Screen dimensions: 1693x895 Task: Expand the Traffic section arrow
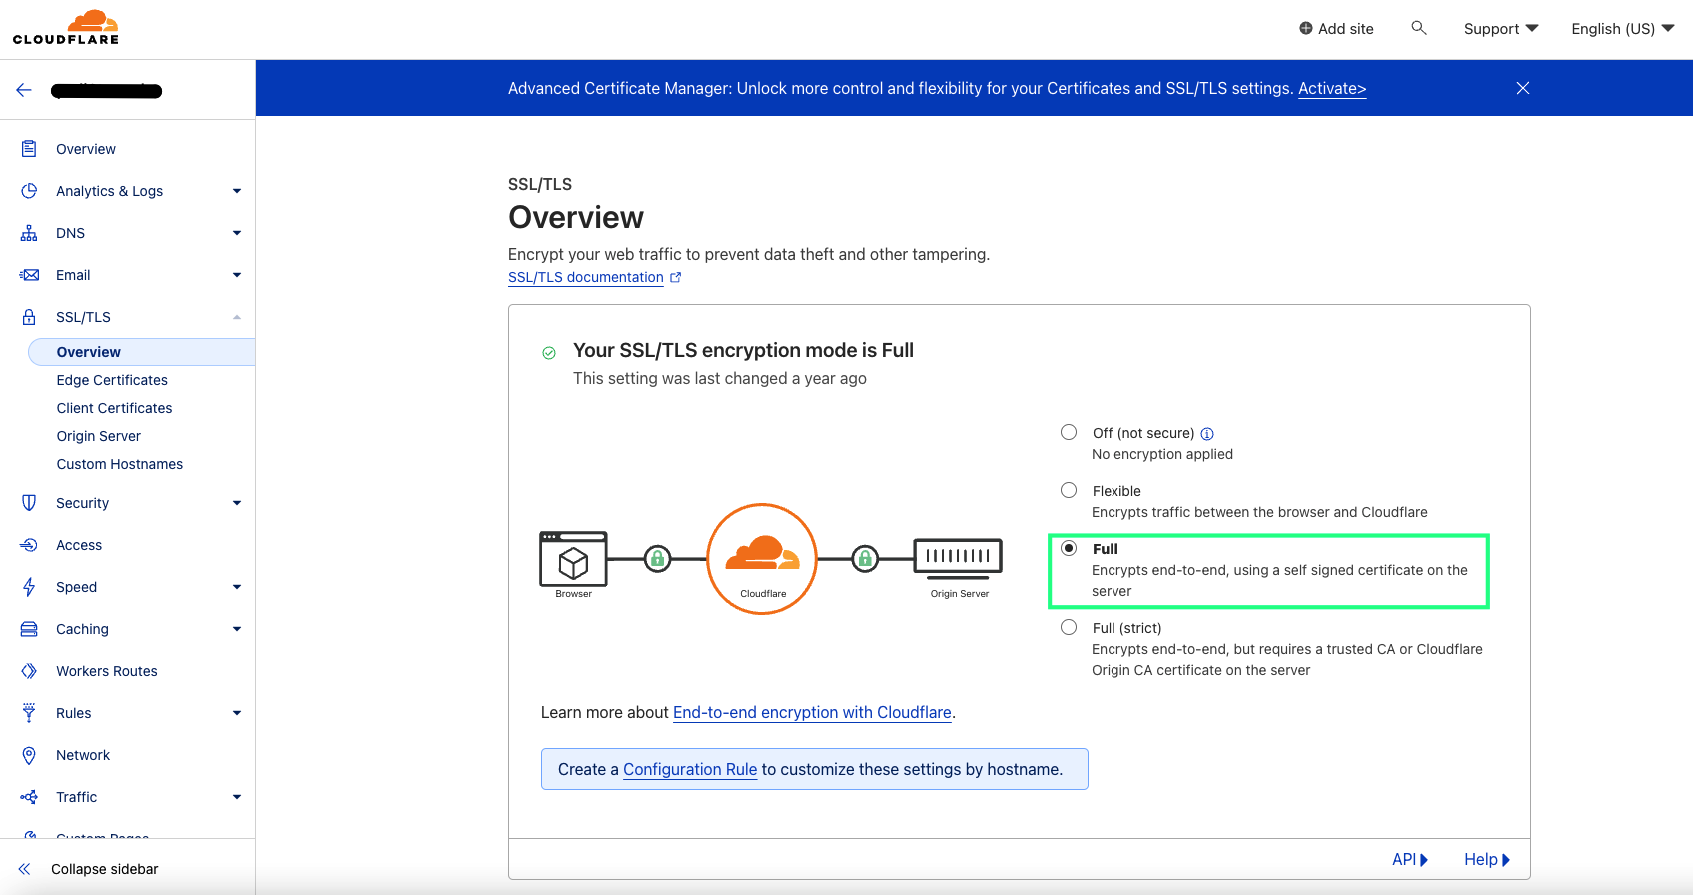click(x=237, y=797)
